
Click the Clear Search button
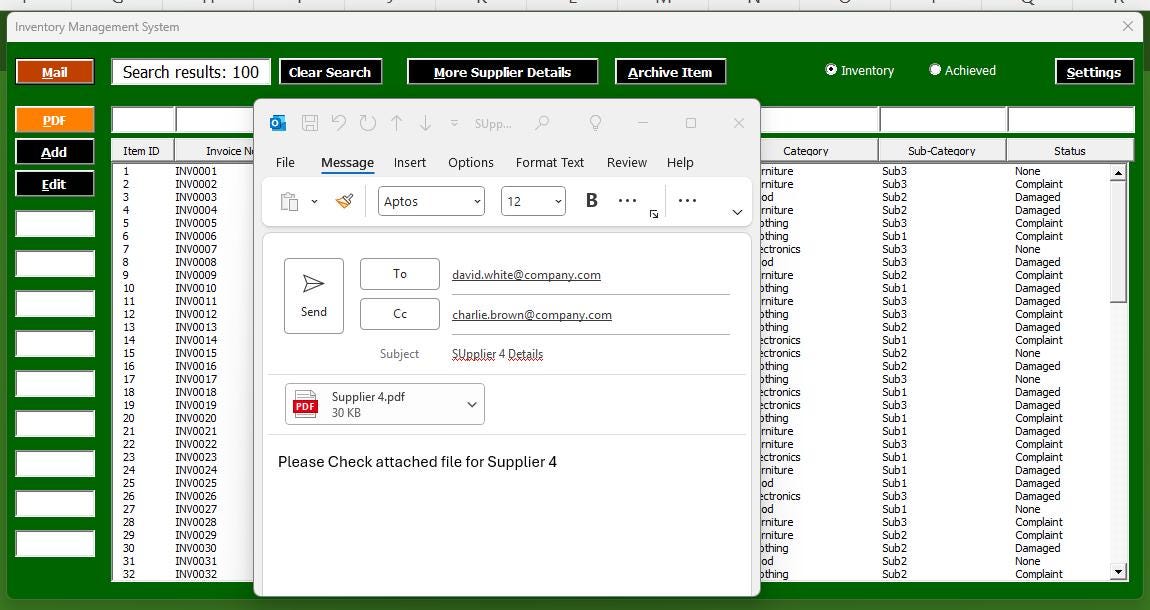coord(330,71)
